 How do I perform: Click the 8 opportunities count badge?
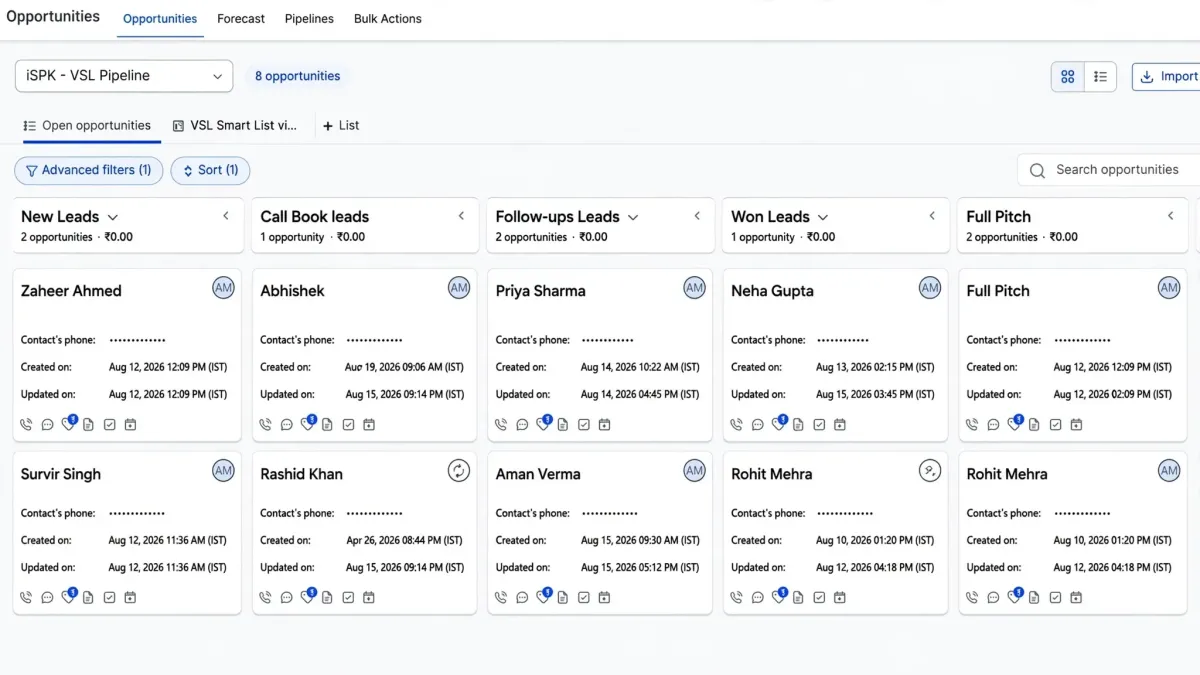(x=297, y=76)
